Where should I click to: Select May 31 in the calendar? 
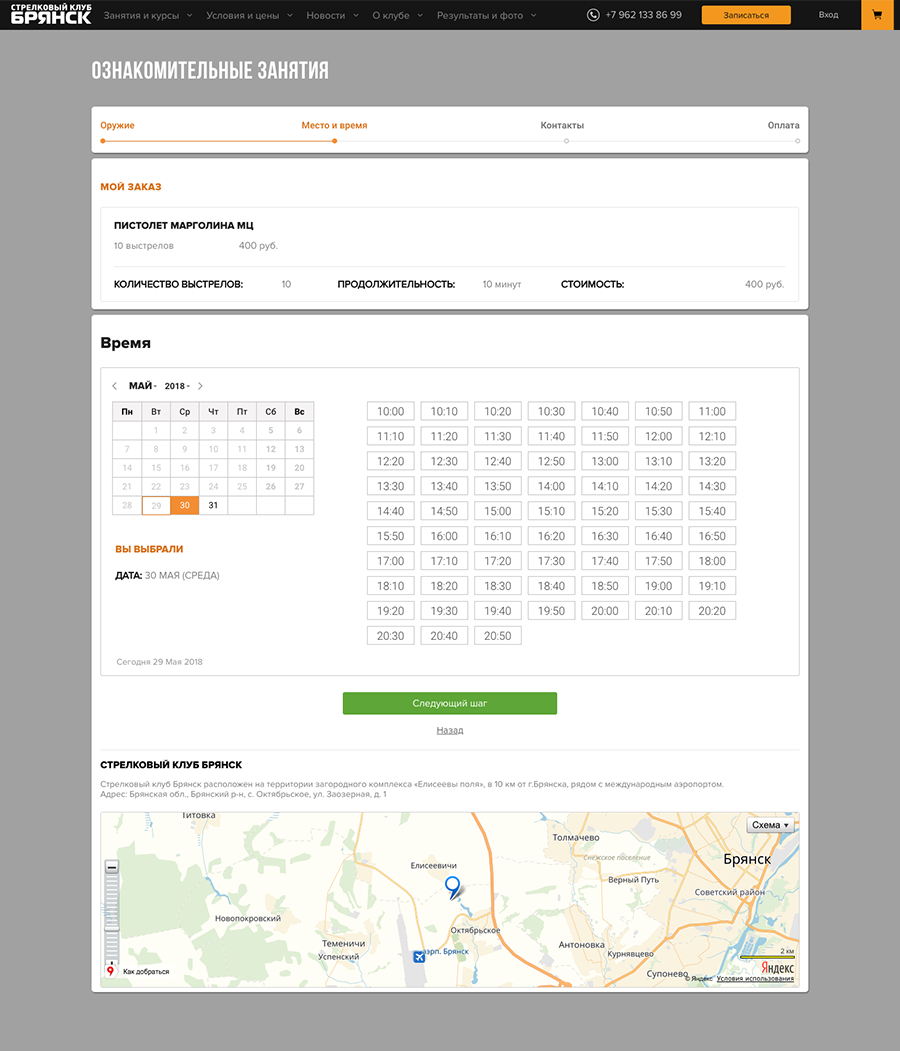pos(213,505)
